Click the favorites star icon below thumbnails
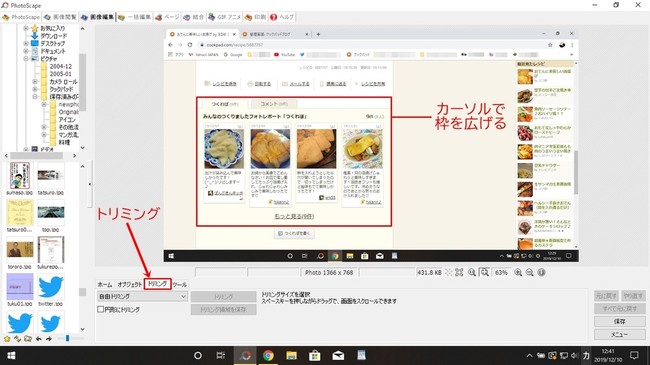The height and width of the screenshot is (365, 650). [7, 338]
